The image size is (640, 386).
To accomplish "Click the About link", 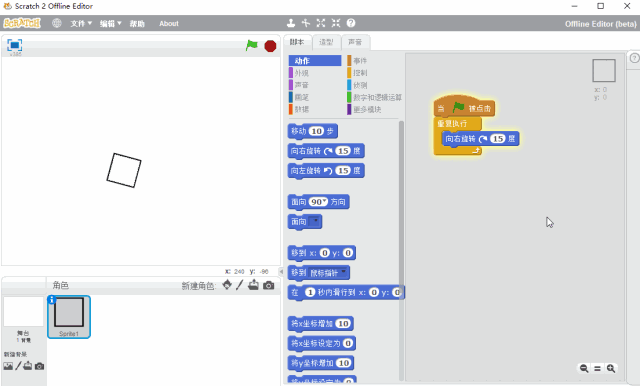I will click(x=169, y=24).
